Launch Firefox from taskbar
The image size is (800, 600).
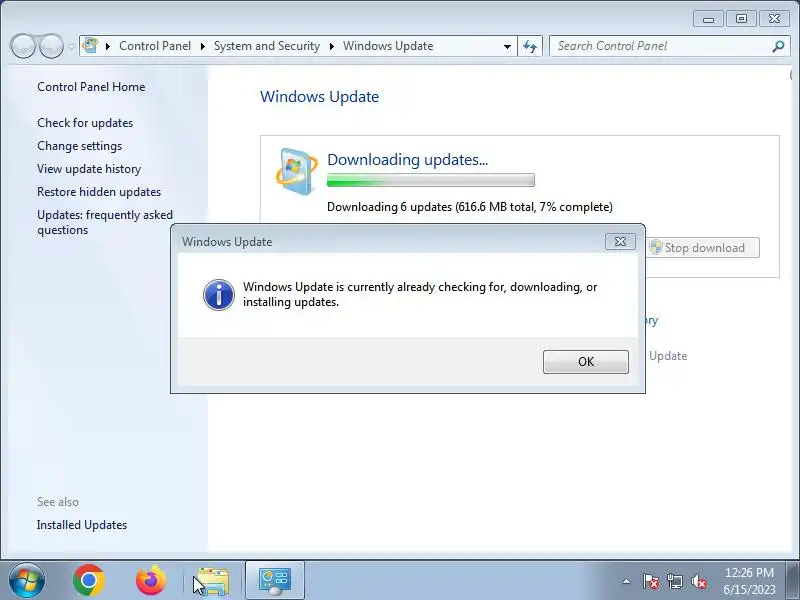151,580
